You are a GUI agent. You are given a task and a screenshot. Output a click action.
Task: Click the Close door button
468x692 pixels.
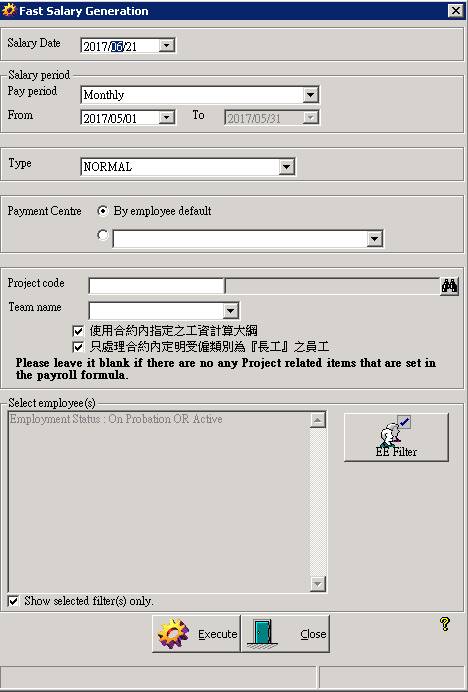coord(285,634)
